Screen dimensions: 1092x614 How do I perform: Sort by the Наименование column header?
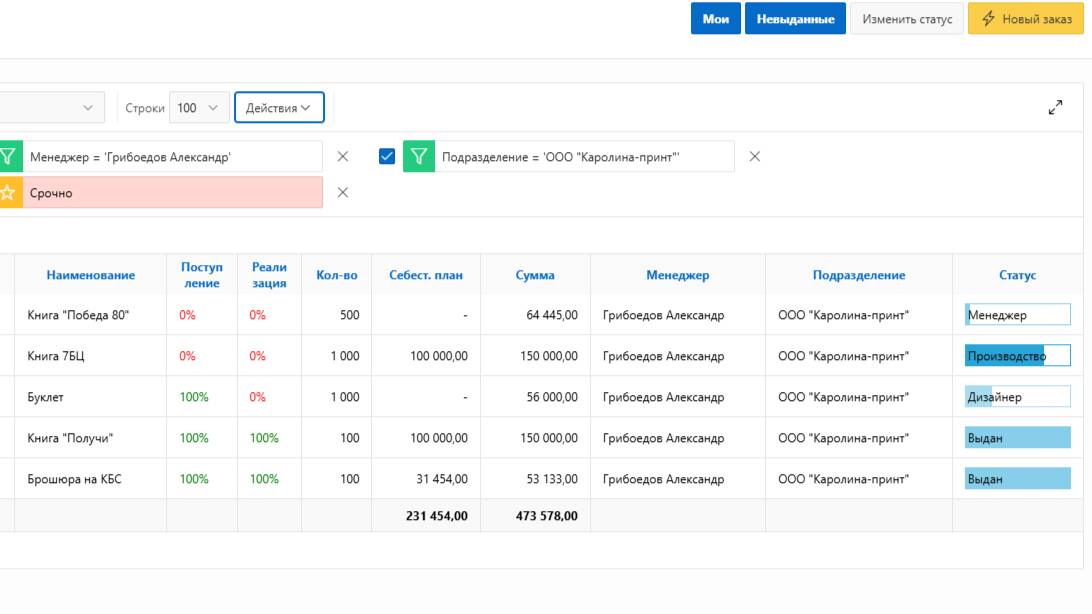pos(91,275)
